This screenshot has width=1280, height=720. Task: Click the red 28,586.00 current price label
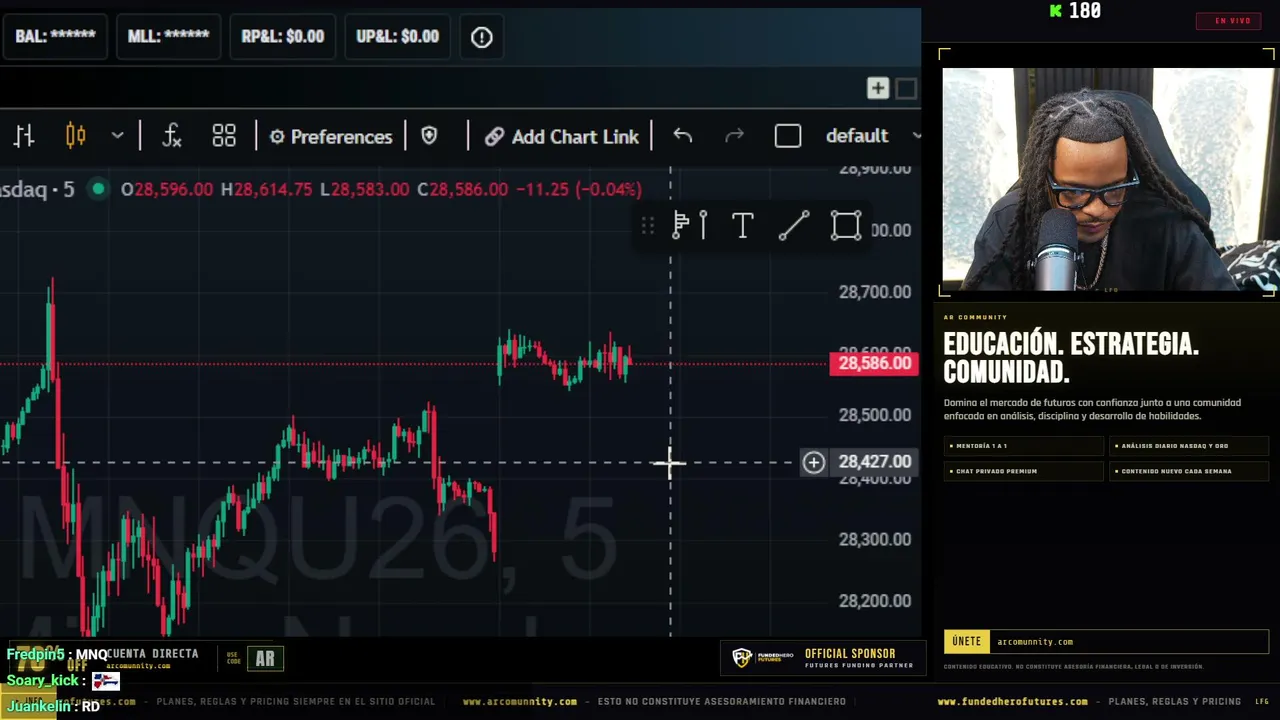tap(874, 363)
